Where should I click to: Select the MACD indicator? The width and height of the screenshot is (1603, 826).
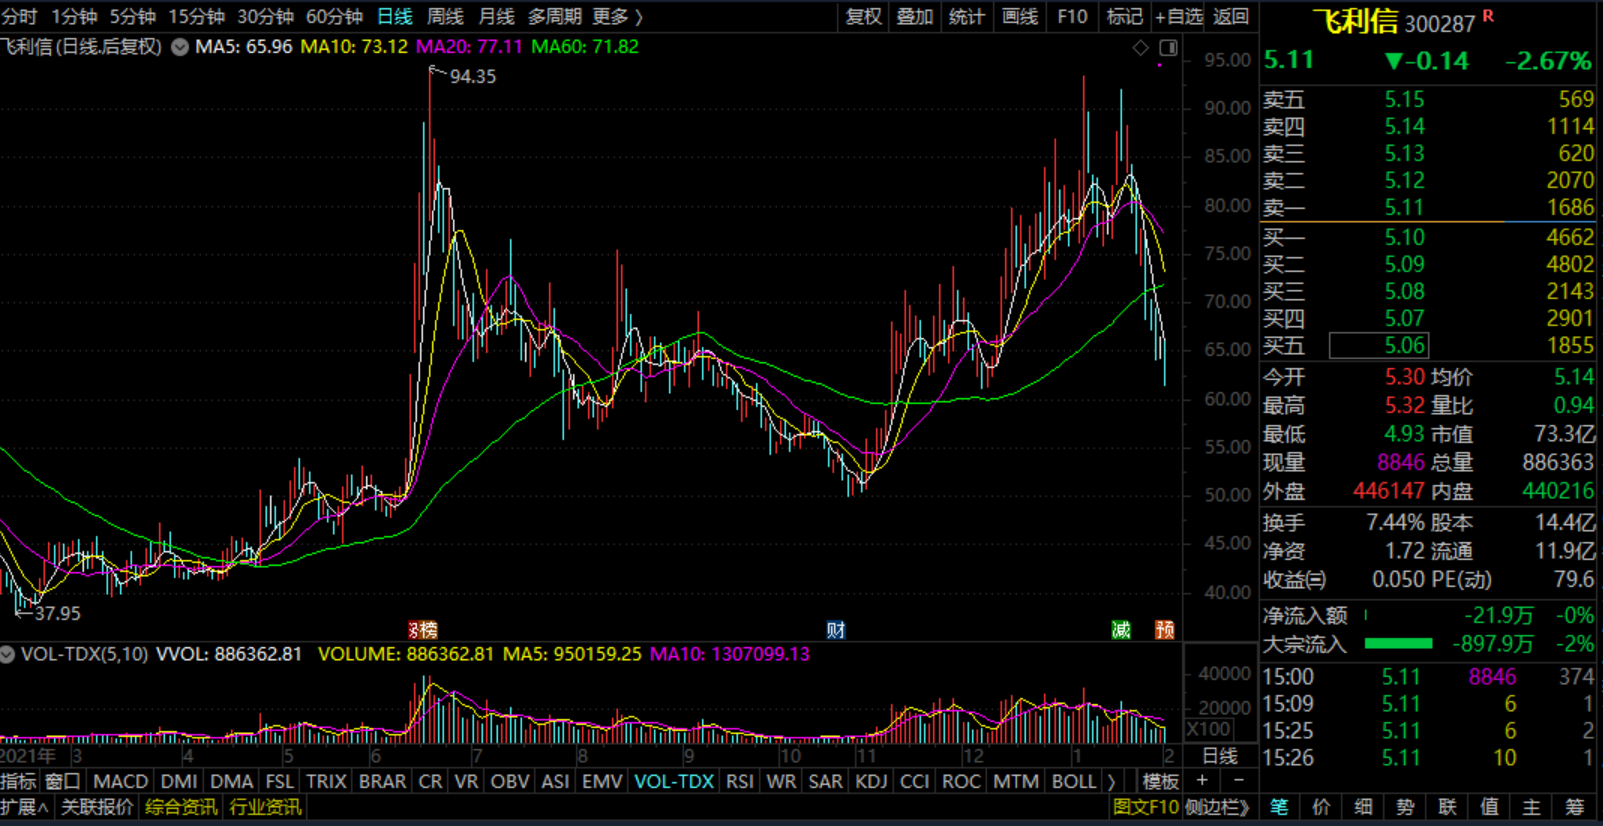pos(120,781)
